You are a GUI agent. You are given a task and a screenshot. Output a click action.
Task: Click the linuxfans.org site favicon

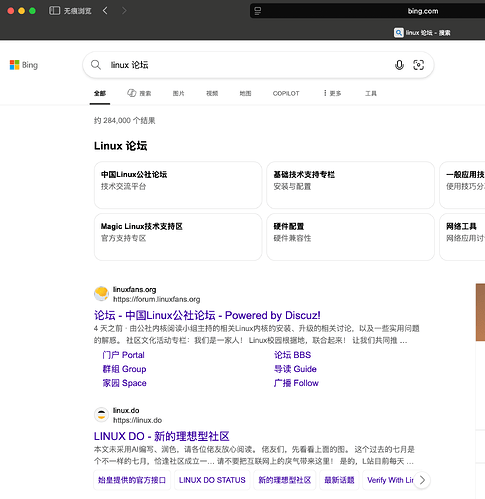pos(101,293)
